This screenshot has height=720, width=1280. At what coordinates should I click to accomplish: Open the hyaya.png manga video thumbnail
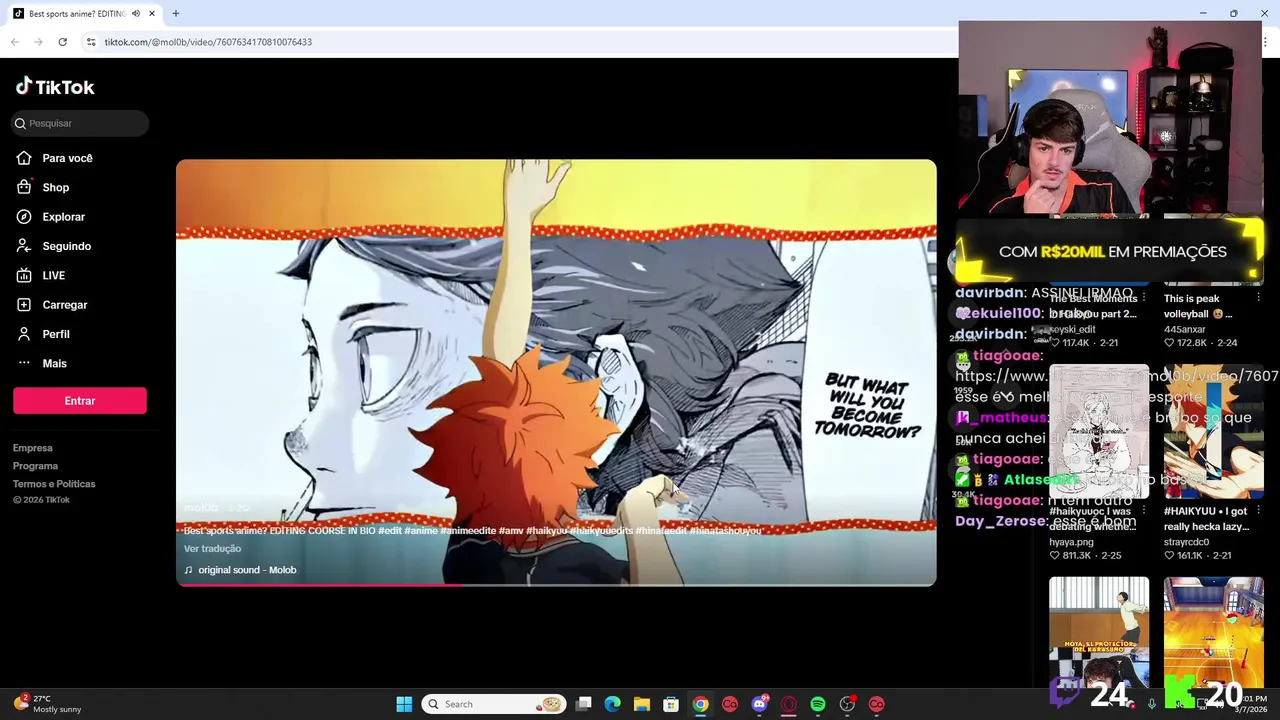[x=1099, y=432]
